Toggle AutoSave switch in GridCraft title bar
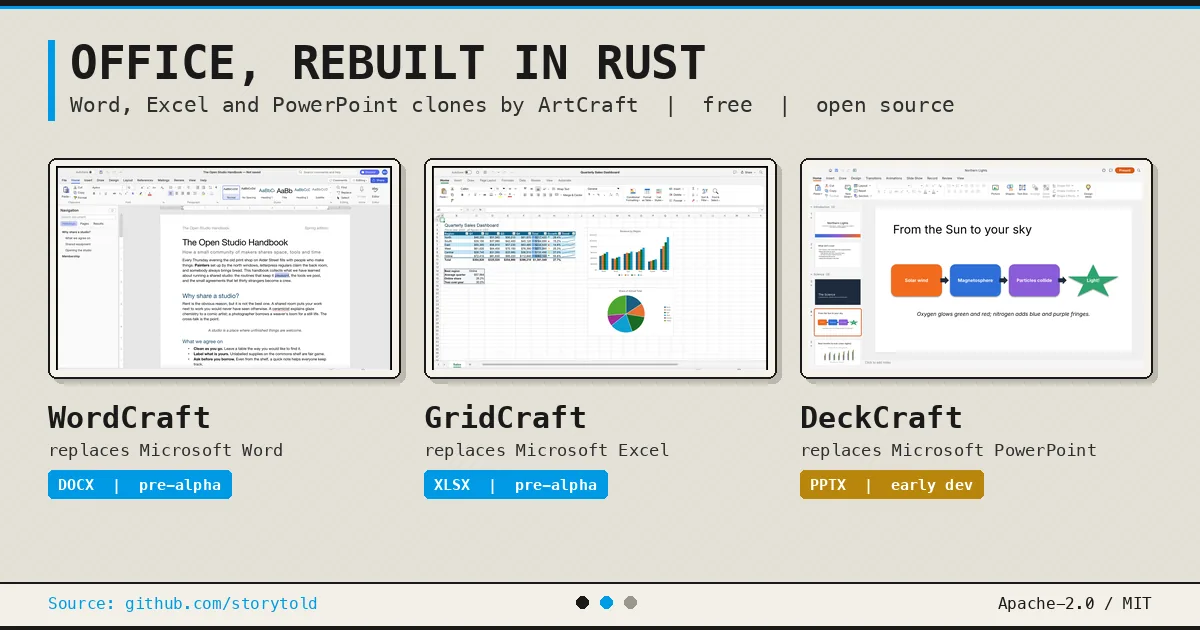1200x630 pixels. [x=468, y=172]
